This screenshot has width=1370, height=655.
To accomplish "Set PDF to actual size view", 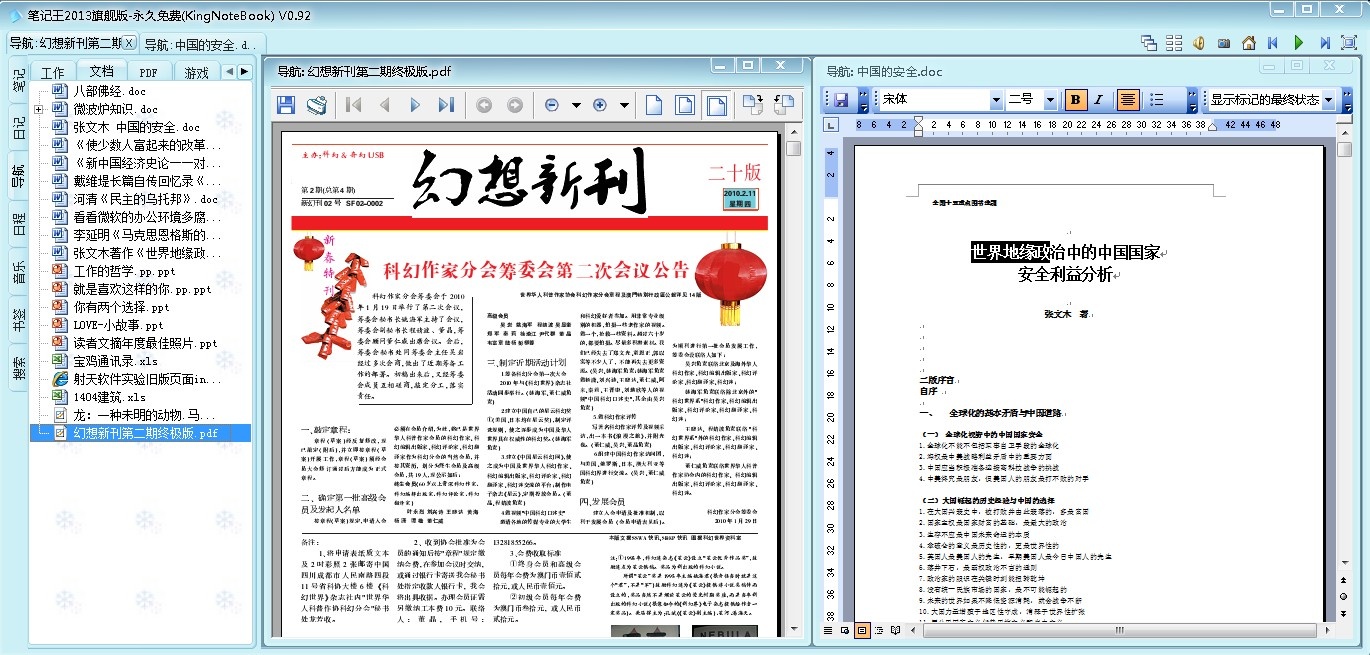I will [654, 105].
